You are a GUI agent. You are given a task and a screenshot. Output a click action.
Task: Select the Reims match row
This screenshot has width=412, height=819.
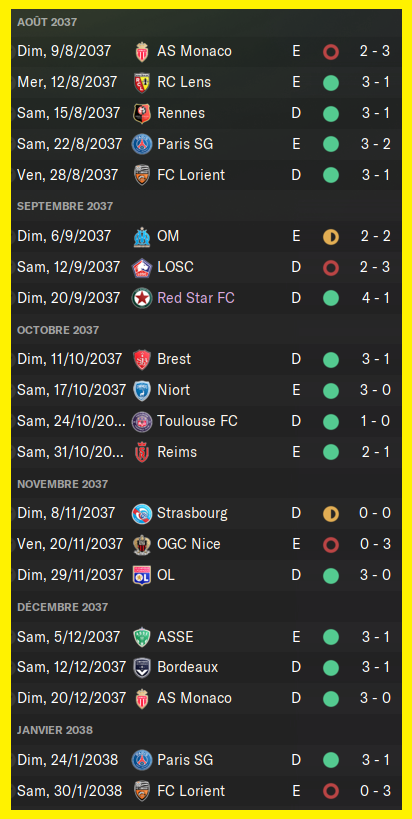(206, 452)
